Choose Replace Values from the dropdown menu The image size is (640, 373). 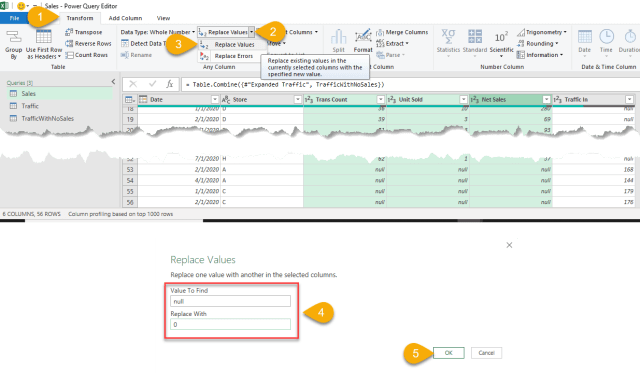click(x=234, y=44)
